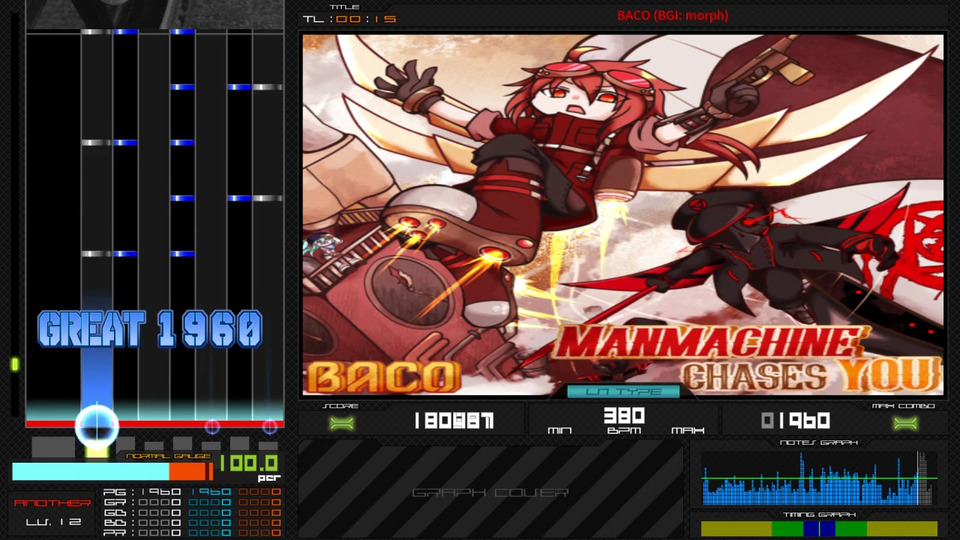
Task: Click the song title BACO (BGI: morph)
Action: point(673,15)
